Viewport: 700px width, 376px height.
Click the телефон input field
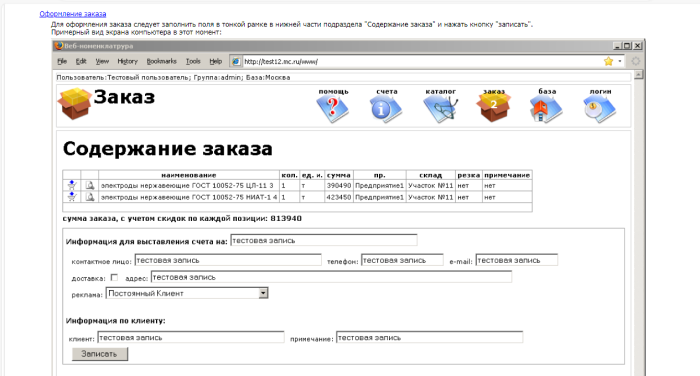(402, 260)
